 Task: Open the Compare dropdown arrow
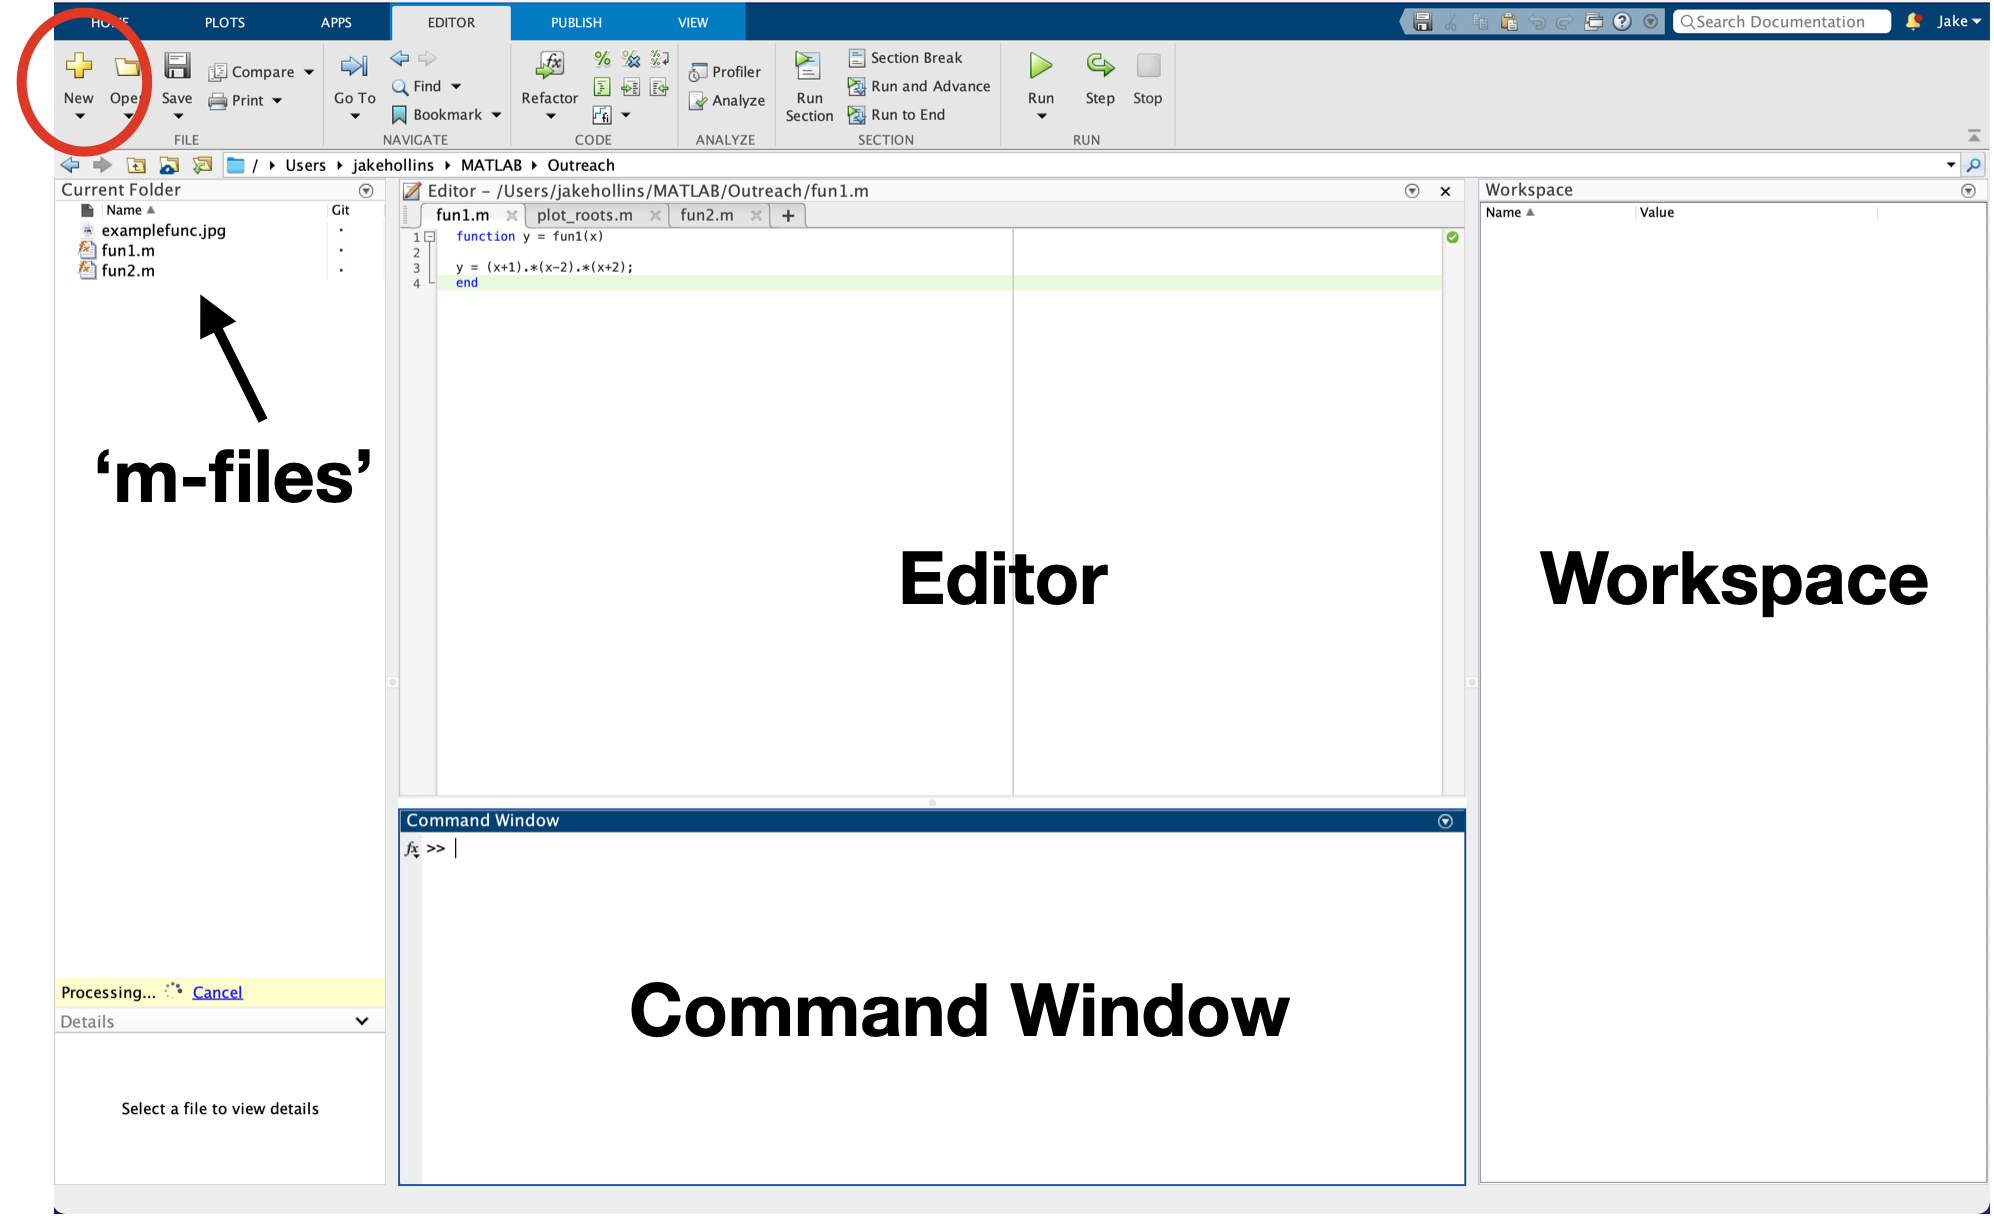pos(309,72)
